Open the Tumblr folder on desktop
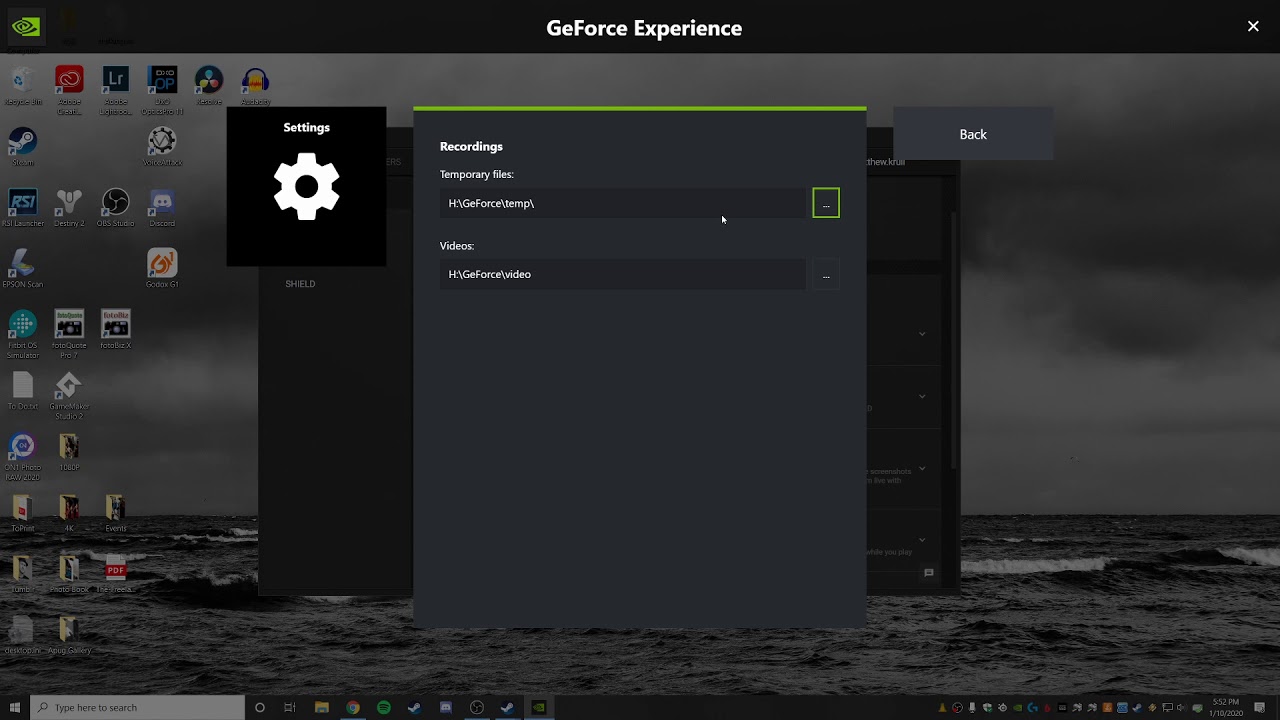1280x720 pixels. pos(22,574)
